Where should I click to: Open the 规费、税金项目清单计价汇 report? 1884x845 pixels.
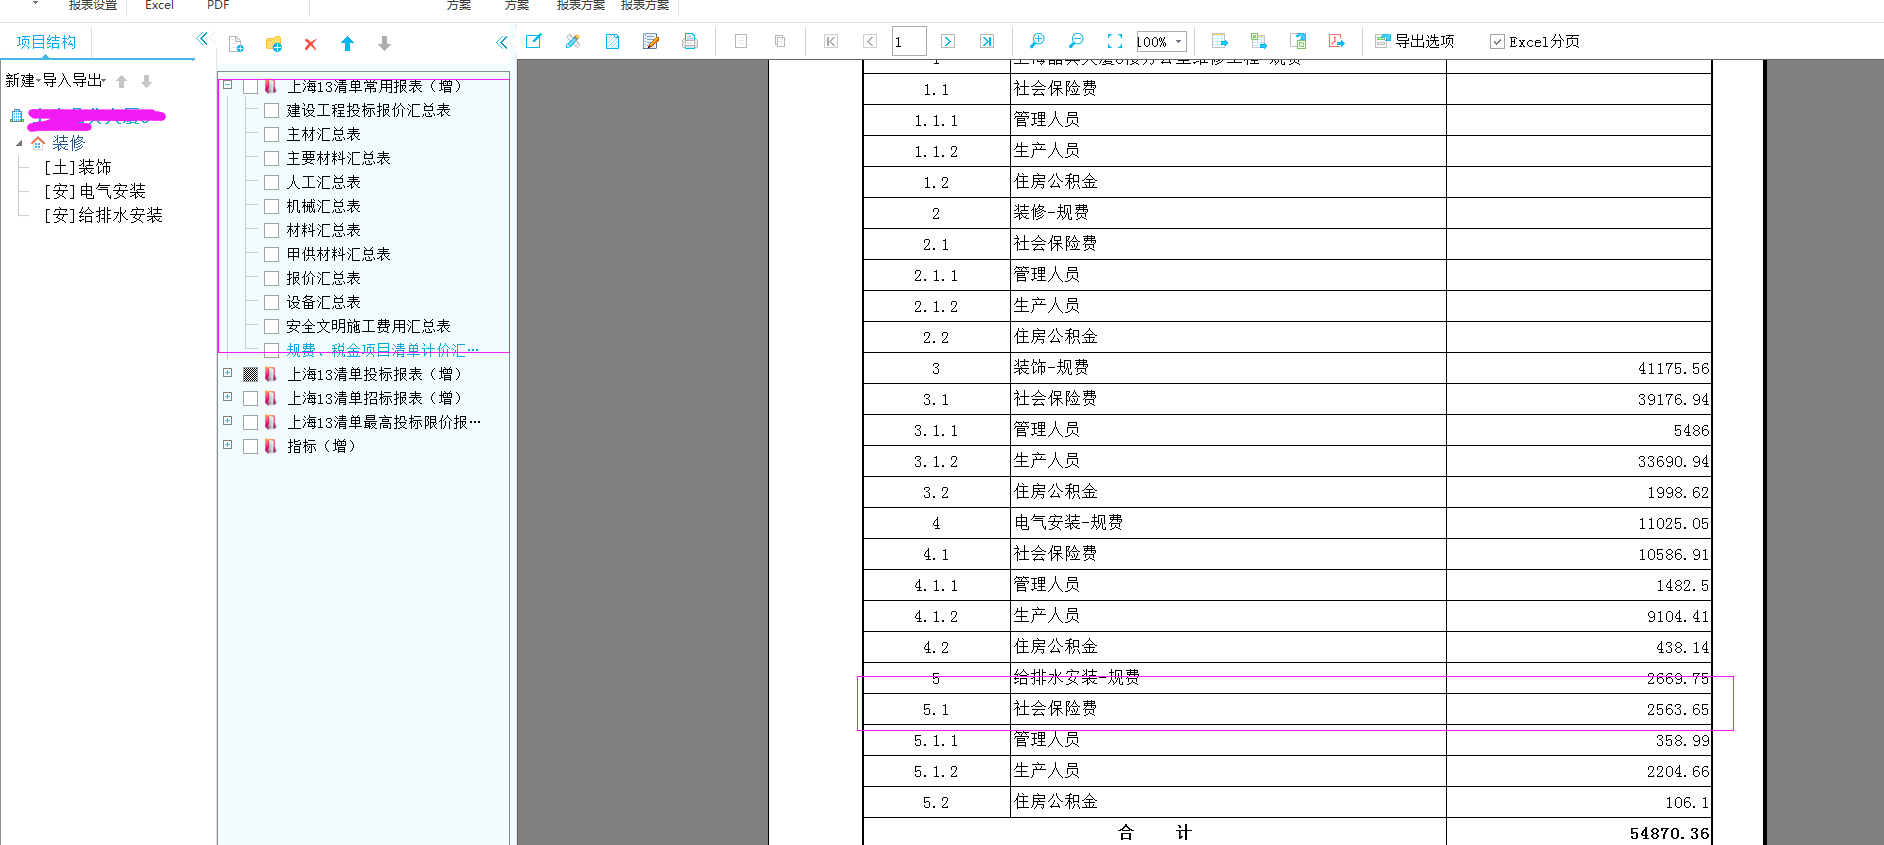(x=382, y=350)
